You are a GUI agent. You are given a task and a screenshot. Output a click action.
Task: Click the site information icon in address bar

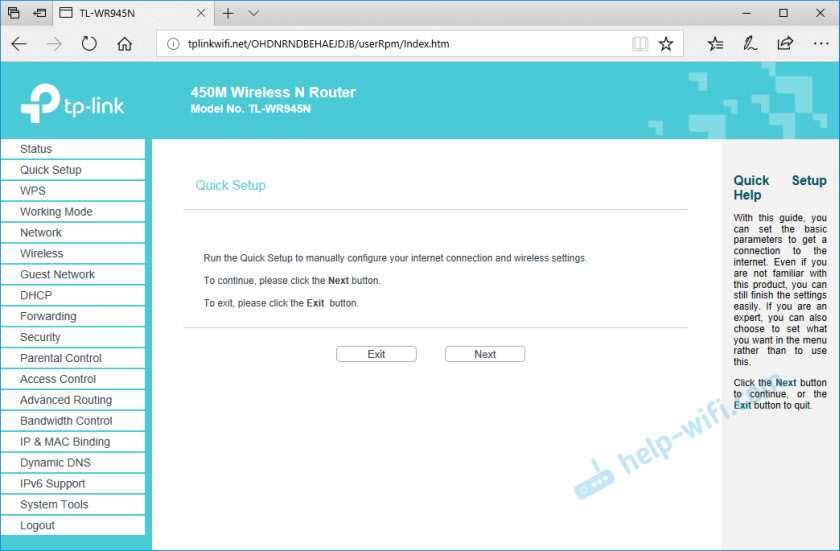click(x=172, y=44)
